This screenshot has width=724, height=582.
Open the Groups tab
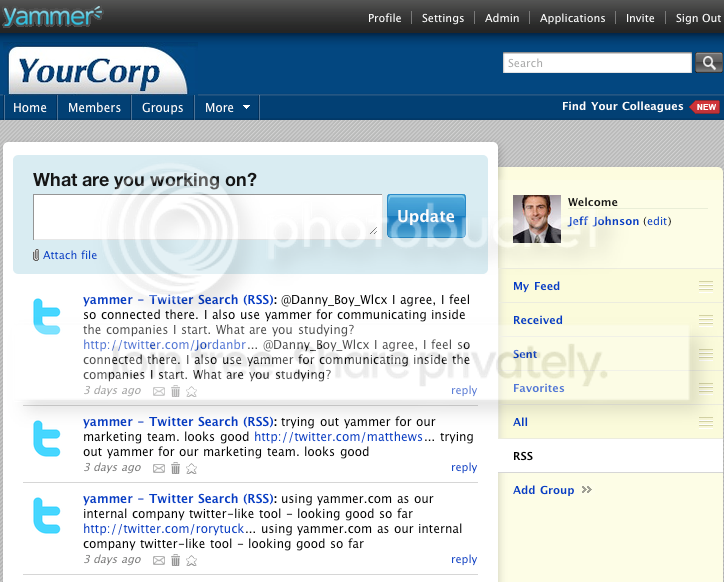pyautogui.click(x=163, y=108)
